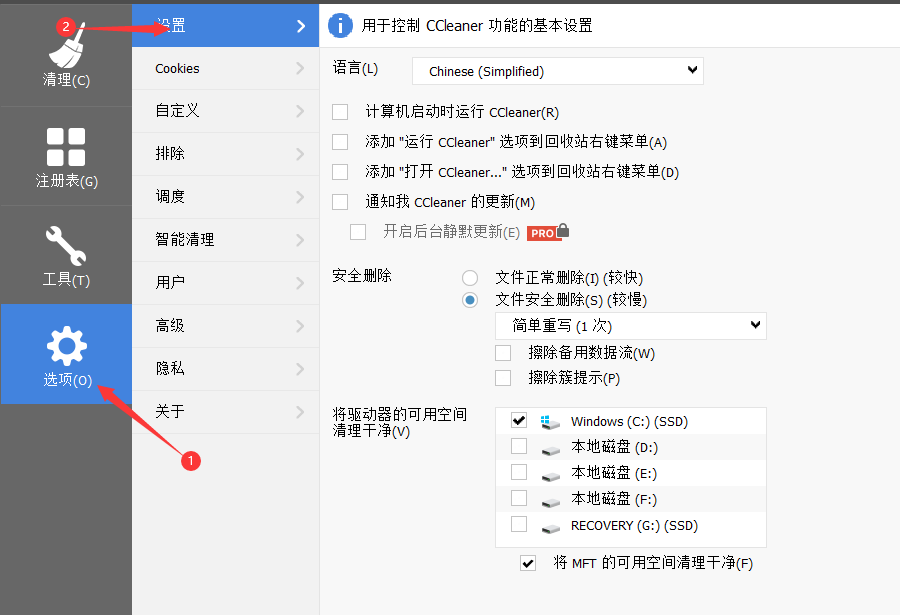Image resolution: width=900 pixels, height=615 pixels.
Task: Check 添加"运行 CCleaner"选项到回收站右键菜单
Action: (x=340, y=142)
